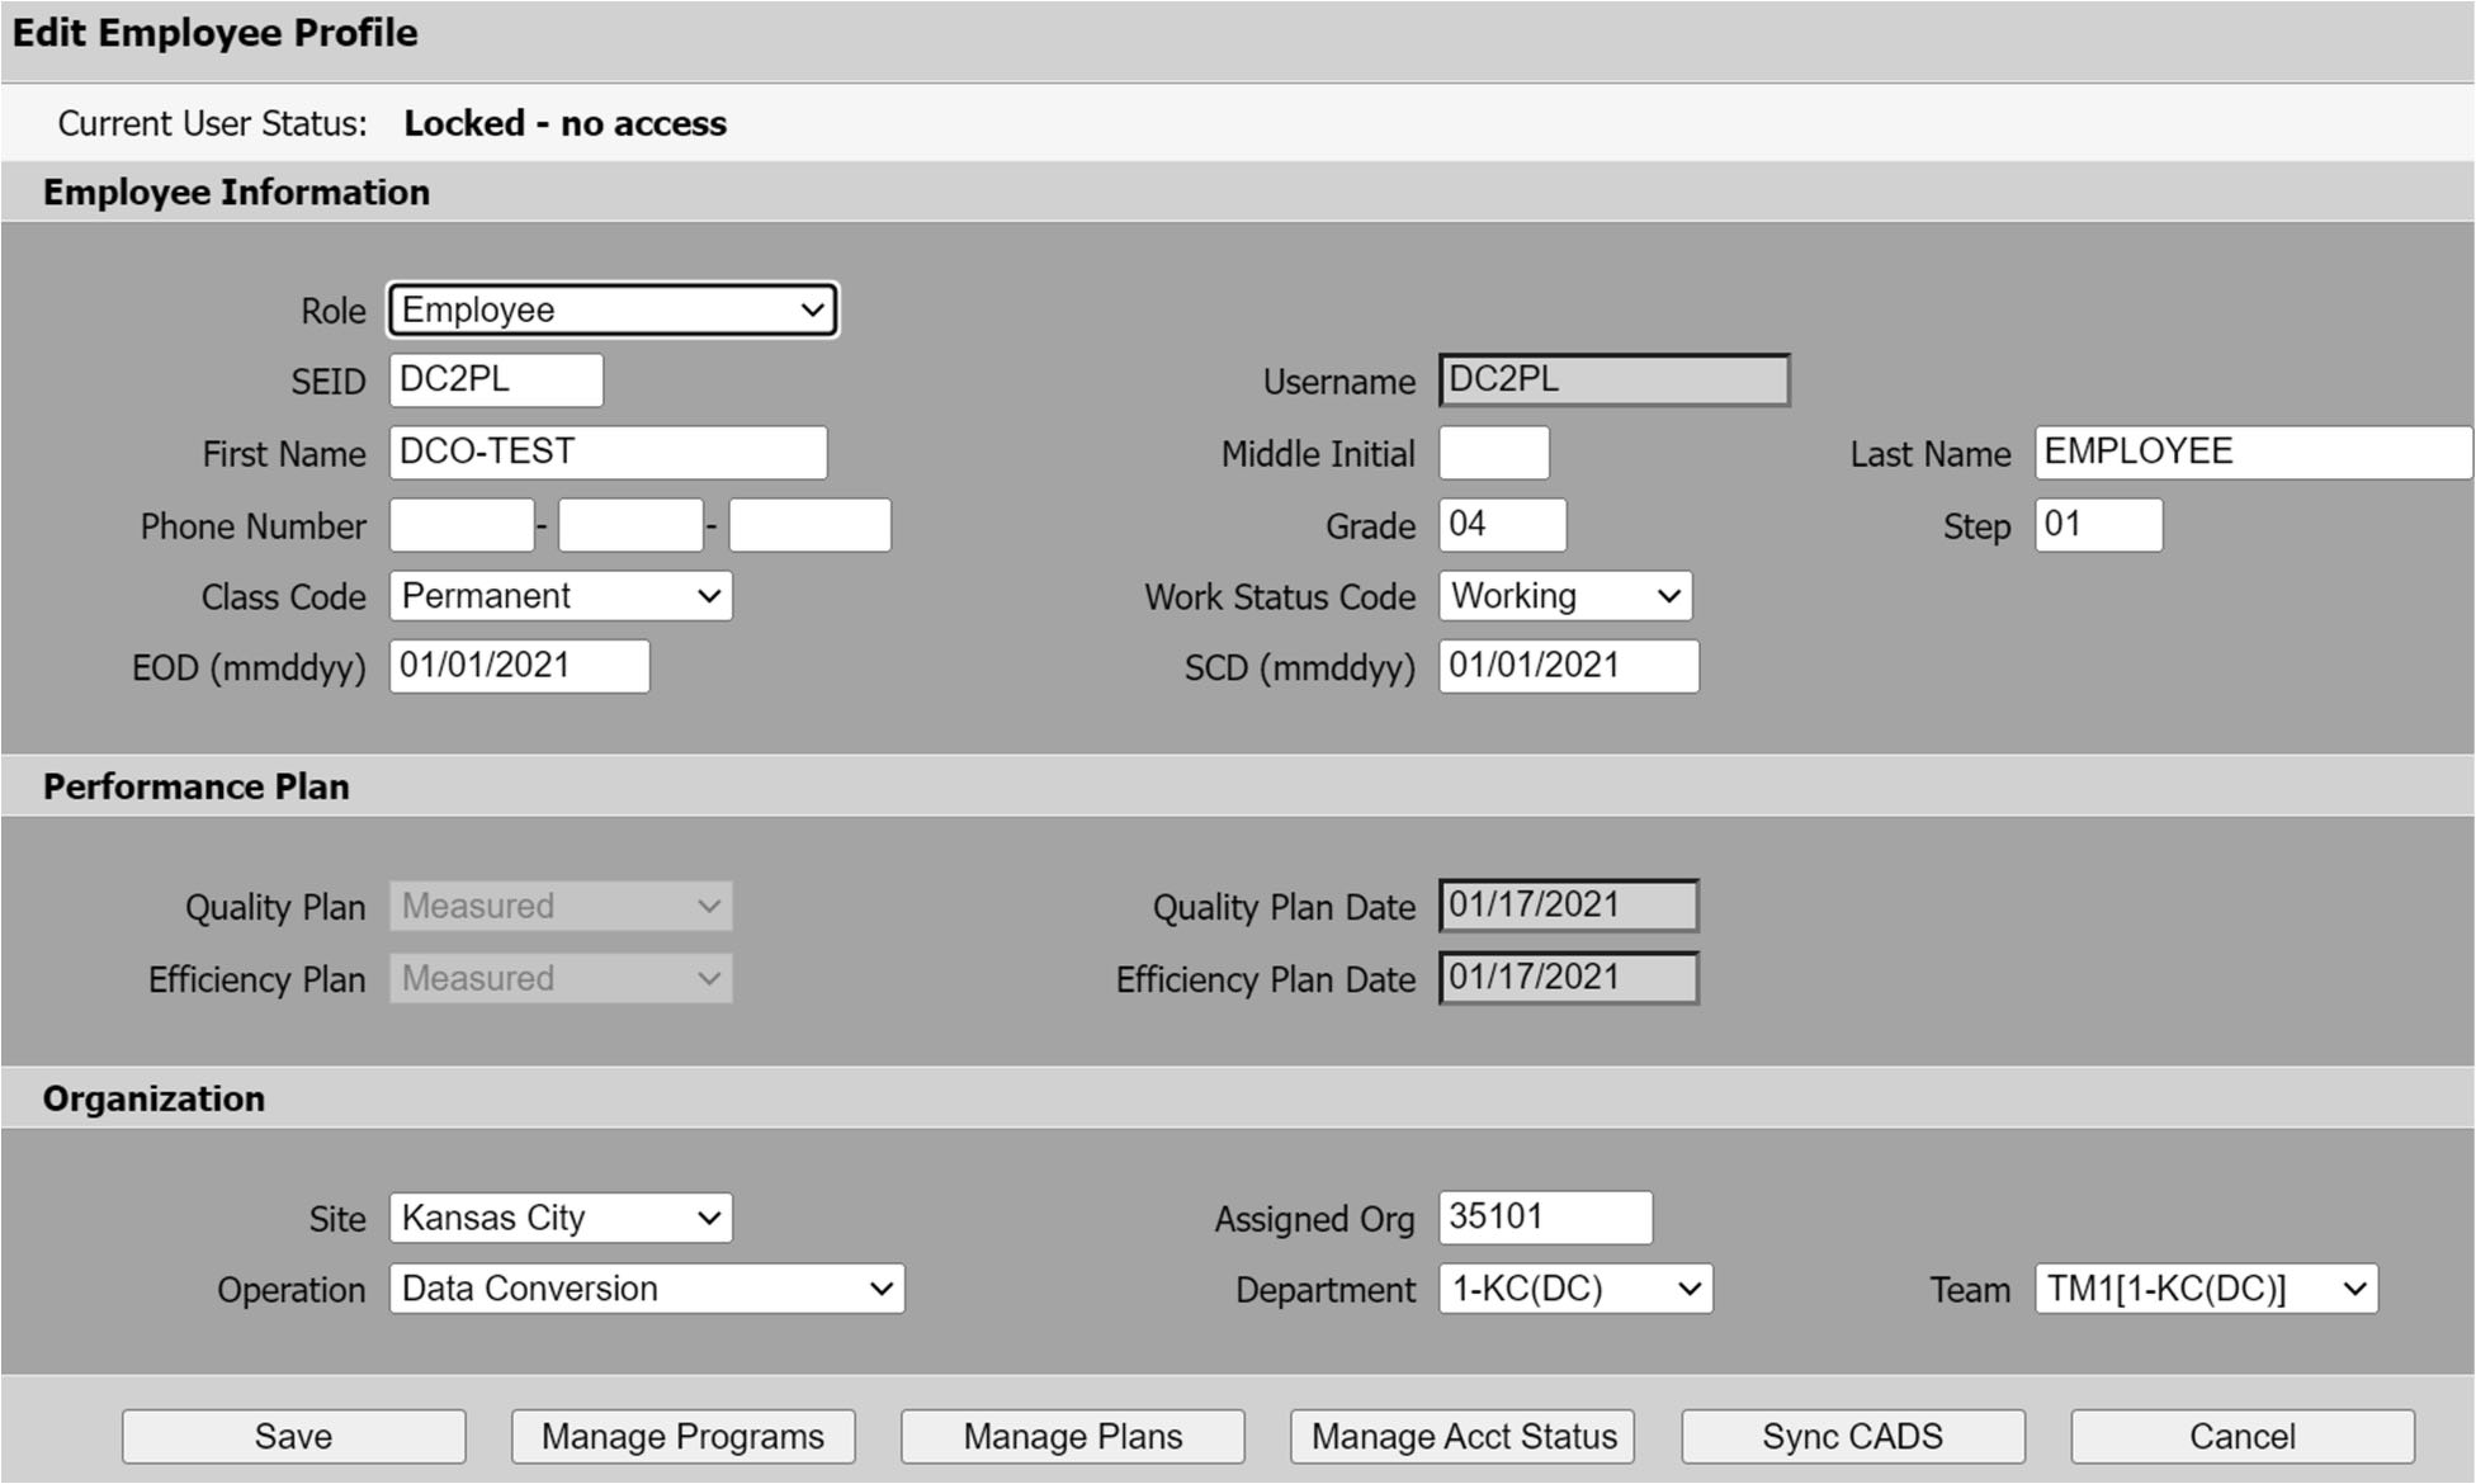Click the EOD date field
The width and height of the screenshot is (2476, 1484).
coord(519,666)
